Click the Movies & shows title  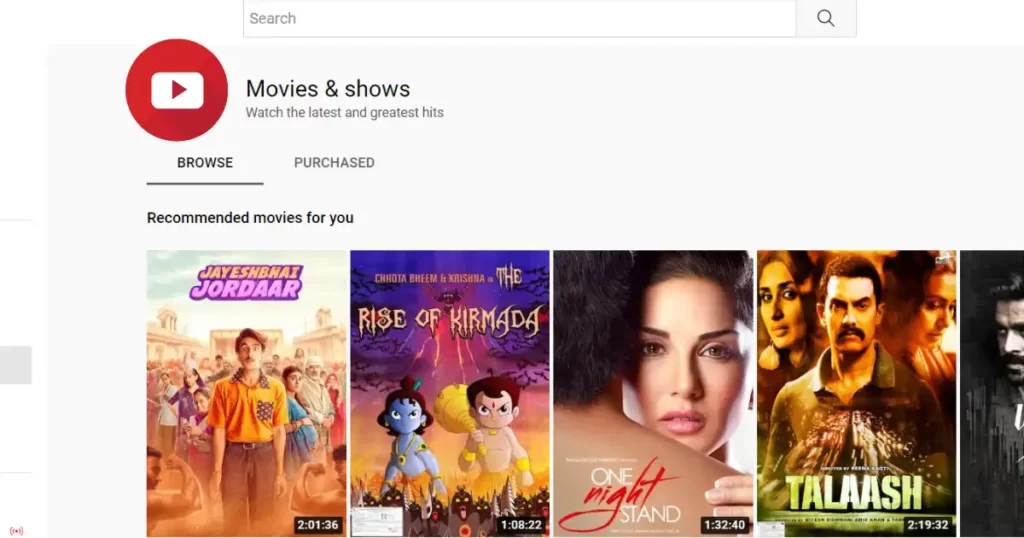coord(328,89)
